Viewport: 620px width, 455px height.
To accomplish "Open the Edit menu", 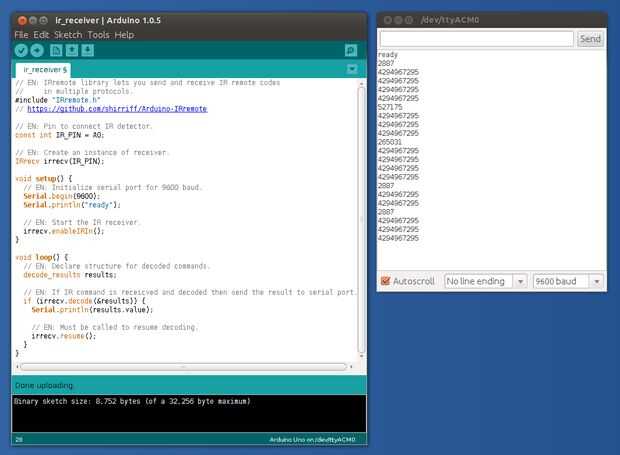I will pyautogui.click(x=41, y=35).
